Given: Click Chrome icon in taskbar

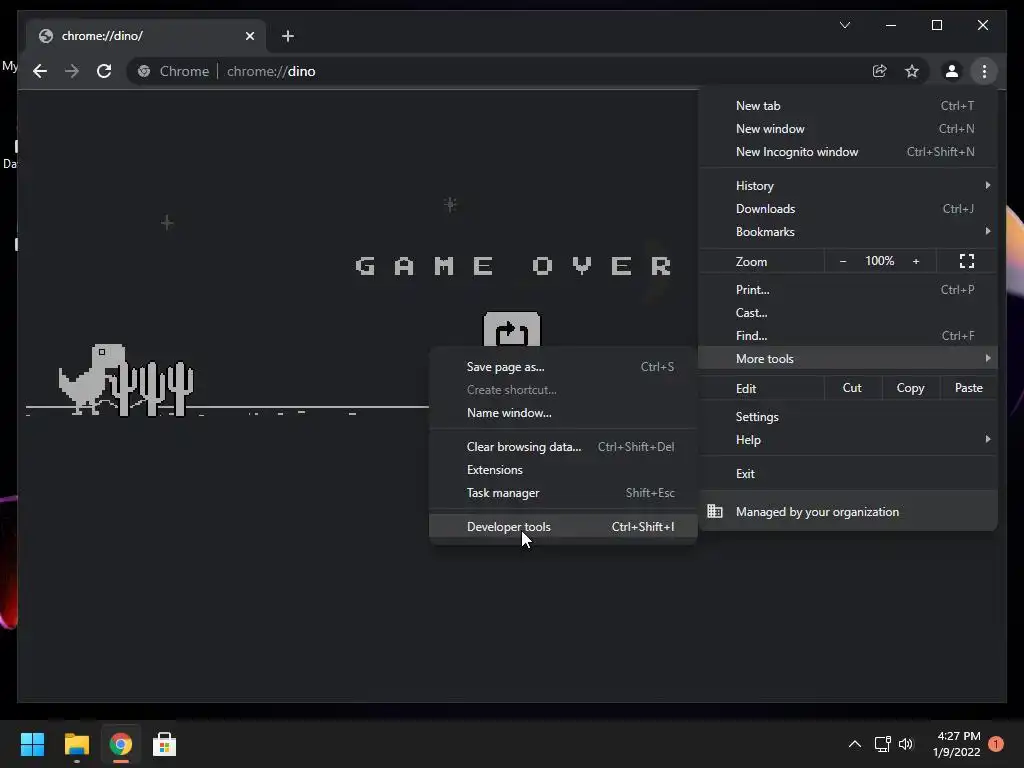Looking at the screenshot, I should (120, 744).
